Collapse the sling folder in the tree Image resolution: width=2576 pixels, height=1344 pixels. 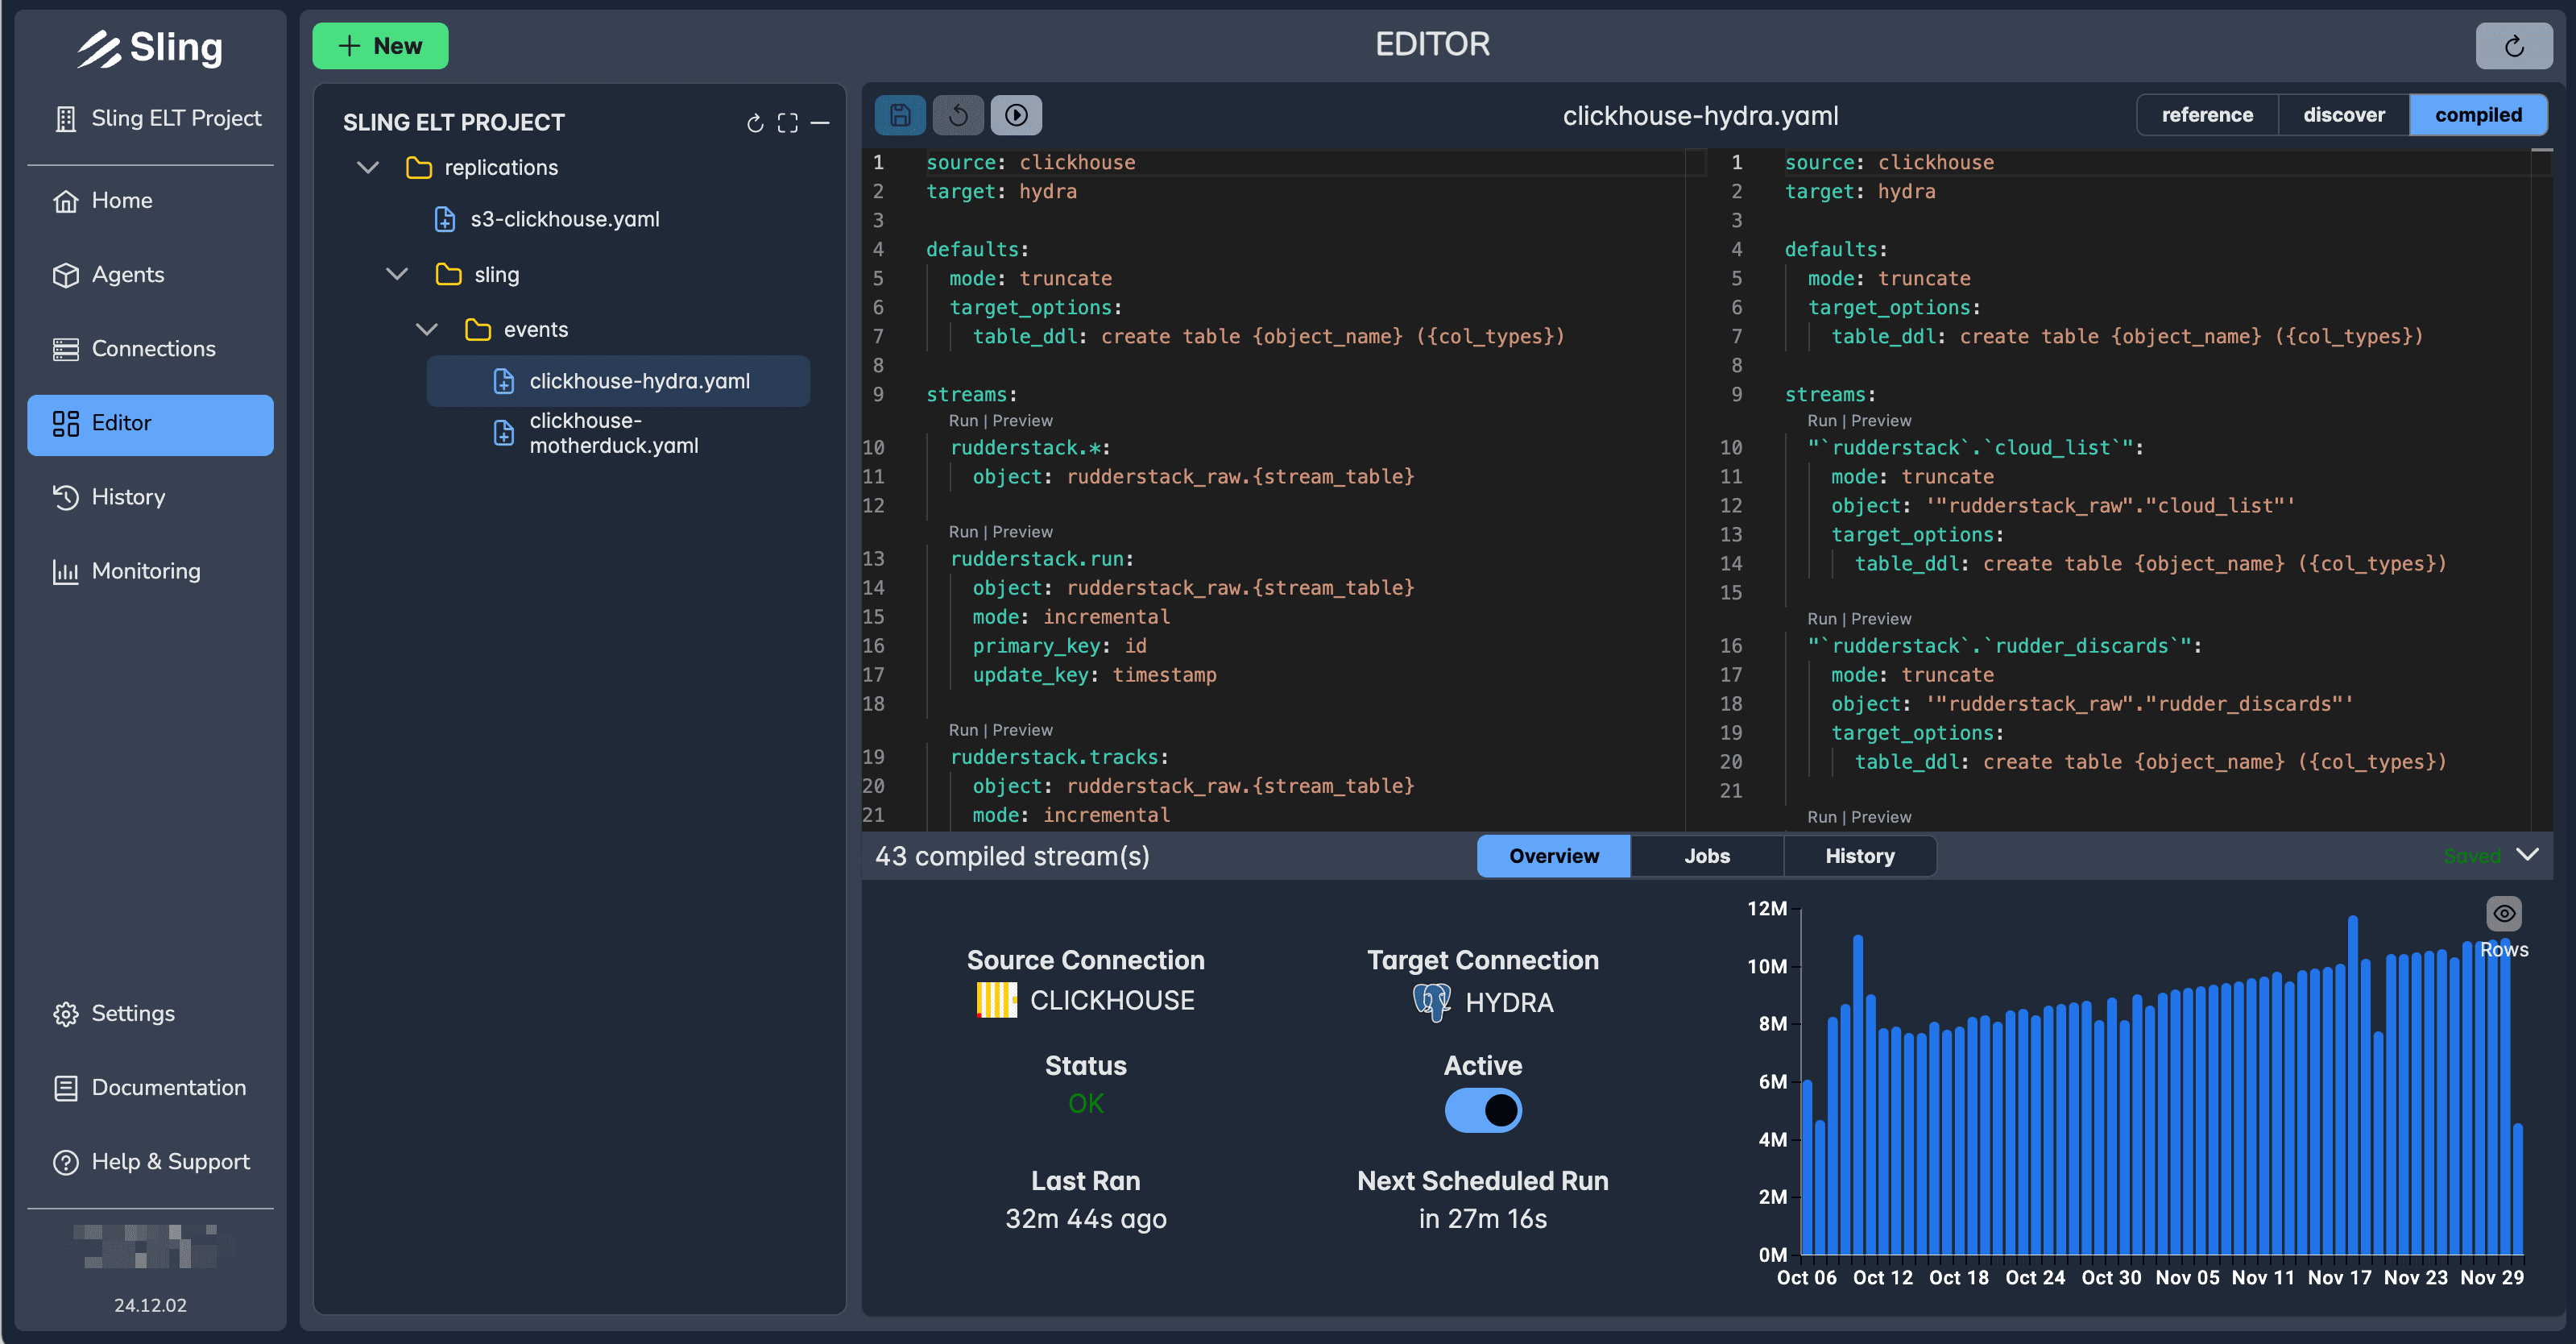pyautogui.click(x=397, y=273)
